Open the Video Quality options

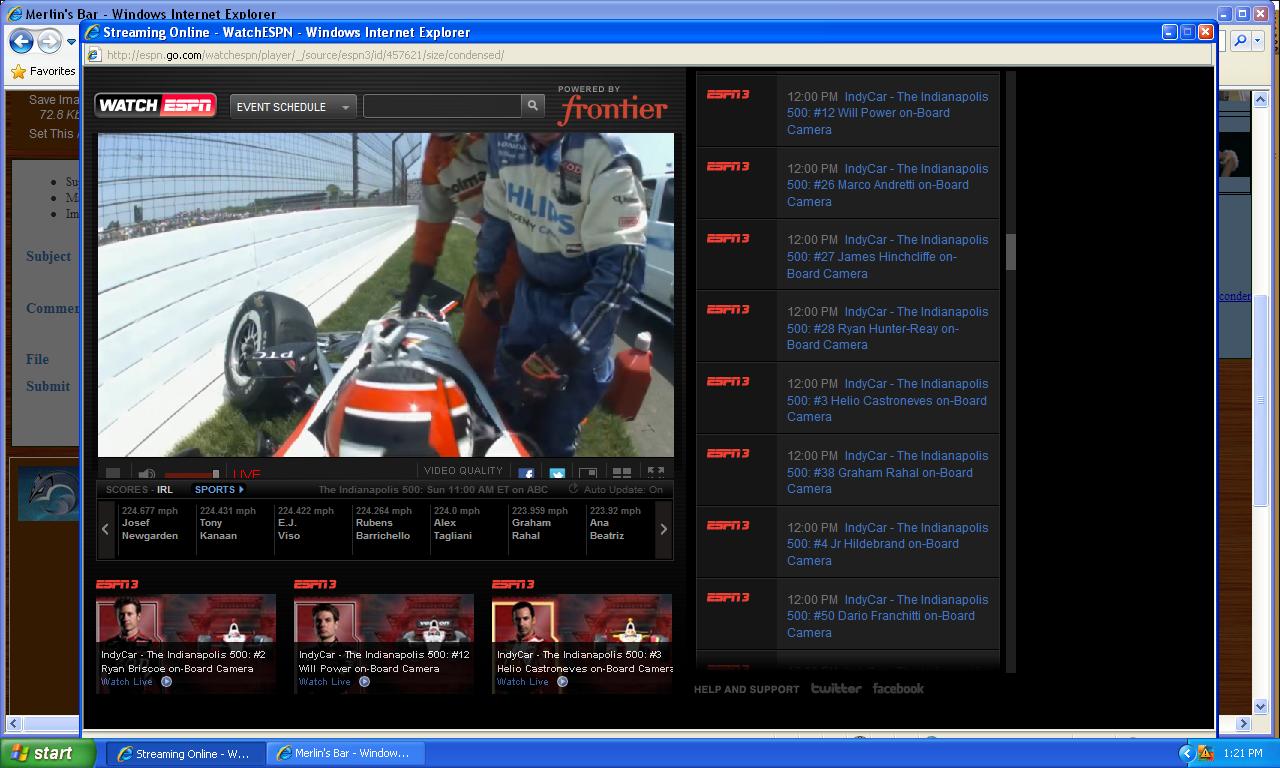463,471
